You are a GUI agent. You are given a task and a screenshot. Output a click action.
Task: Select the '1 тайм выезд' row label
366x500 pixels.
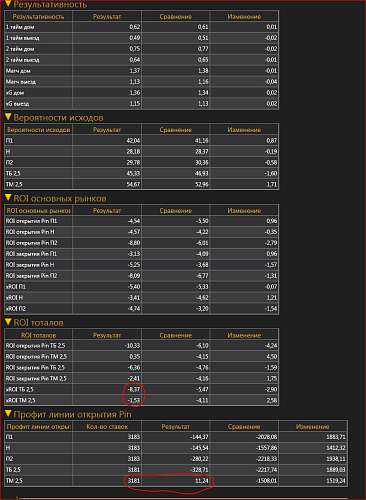coord(22,38)
